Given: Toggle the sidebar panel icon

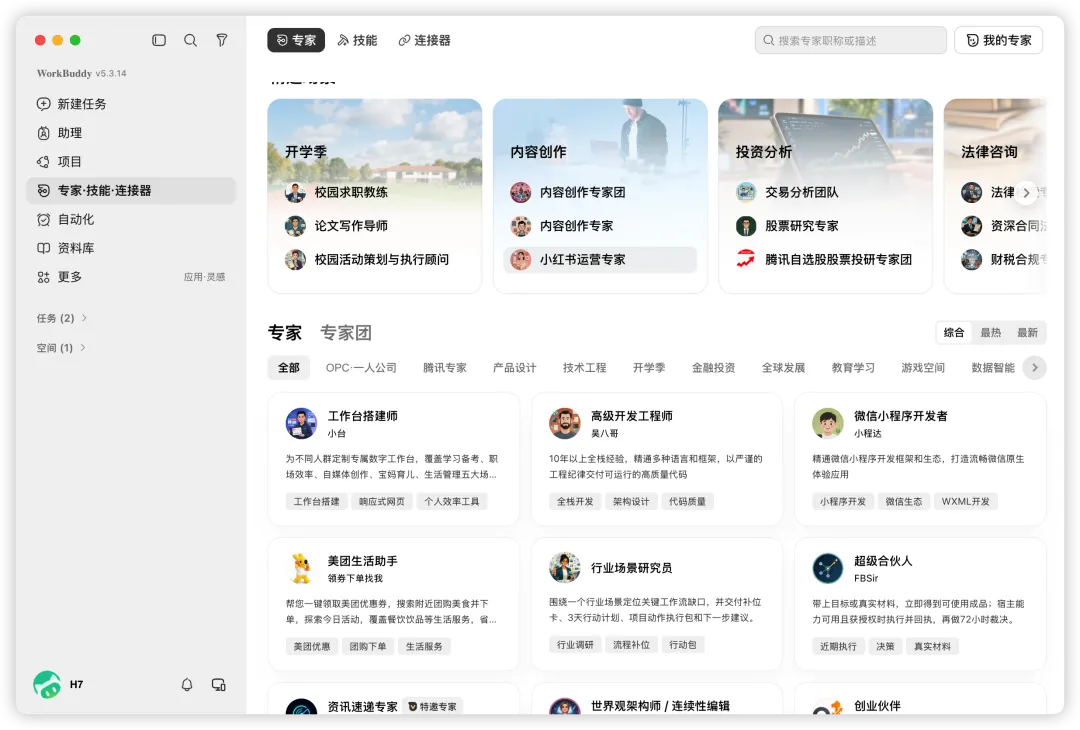Looking at the screenshot, I should coord(159,40).
